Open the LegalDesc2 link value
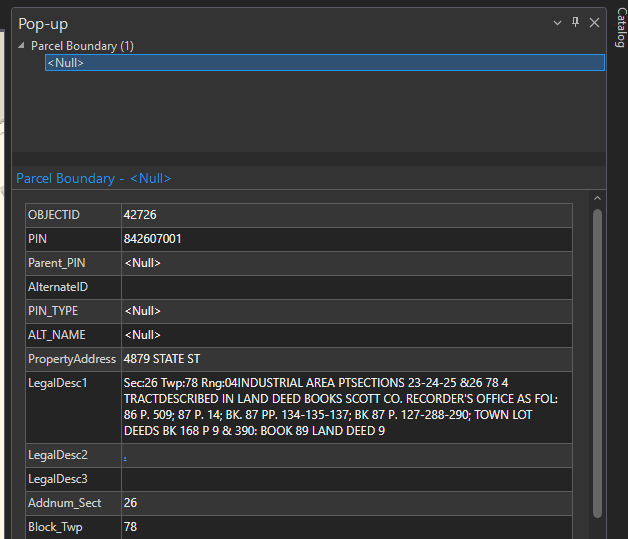Image resolution: width=628 pixels, height=539 pixels. pos(125,456)
